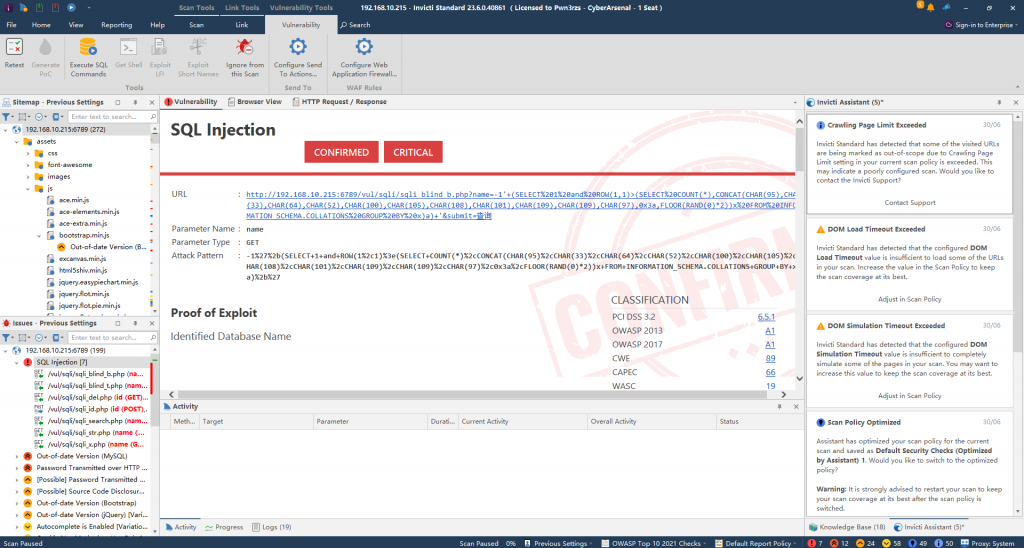The image size is (1024, 548).
Task: Switch to the Scan ribbon tab
Action: coord(197,25)
